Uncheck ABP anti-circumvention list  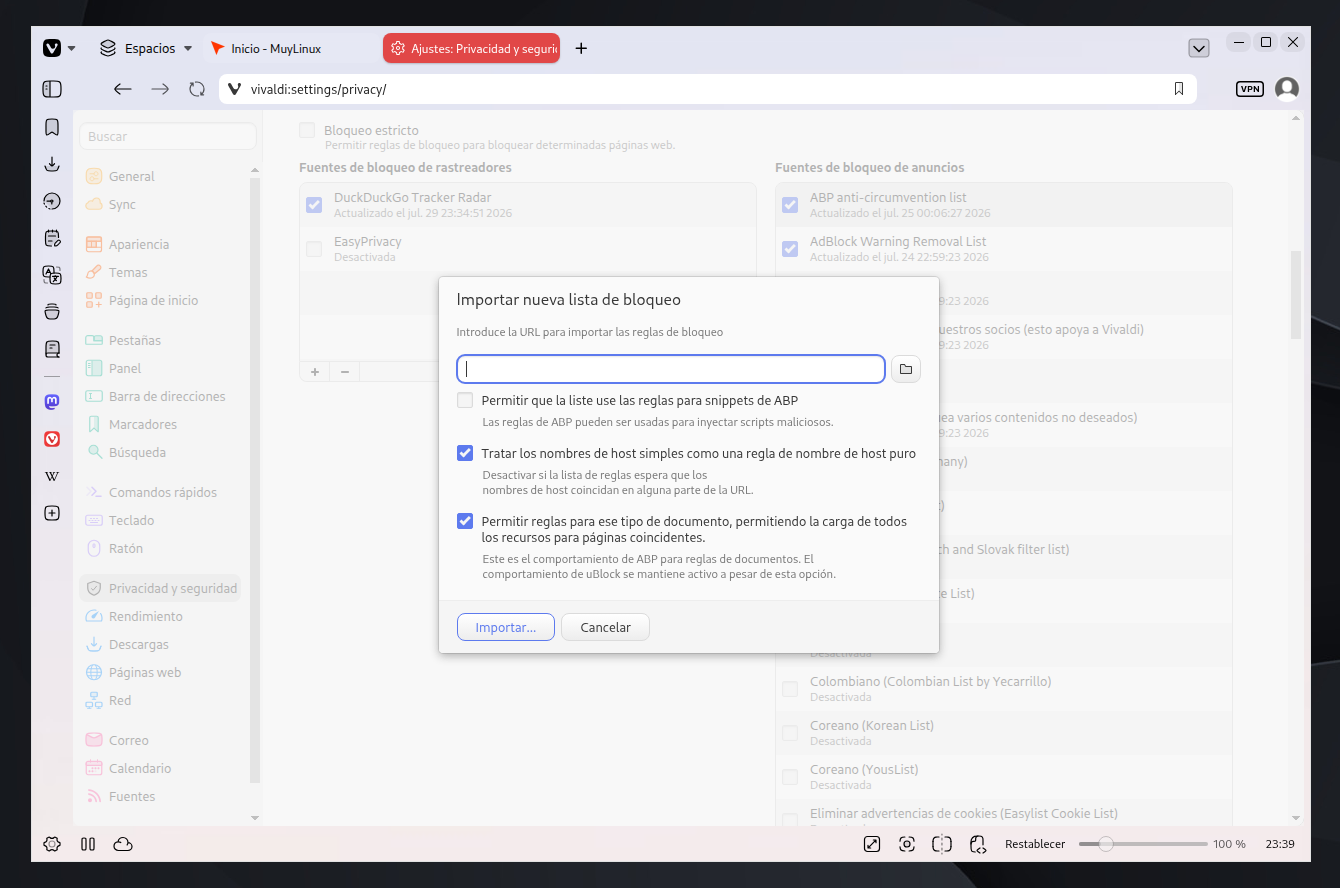790,205
